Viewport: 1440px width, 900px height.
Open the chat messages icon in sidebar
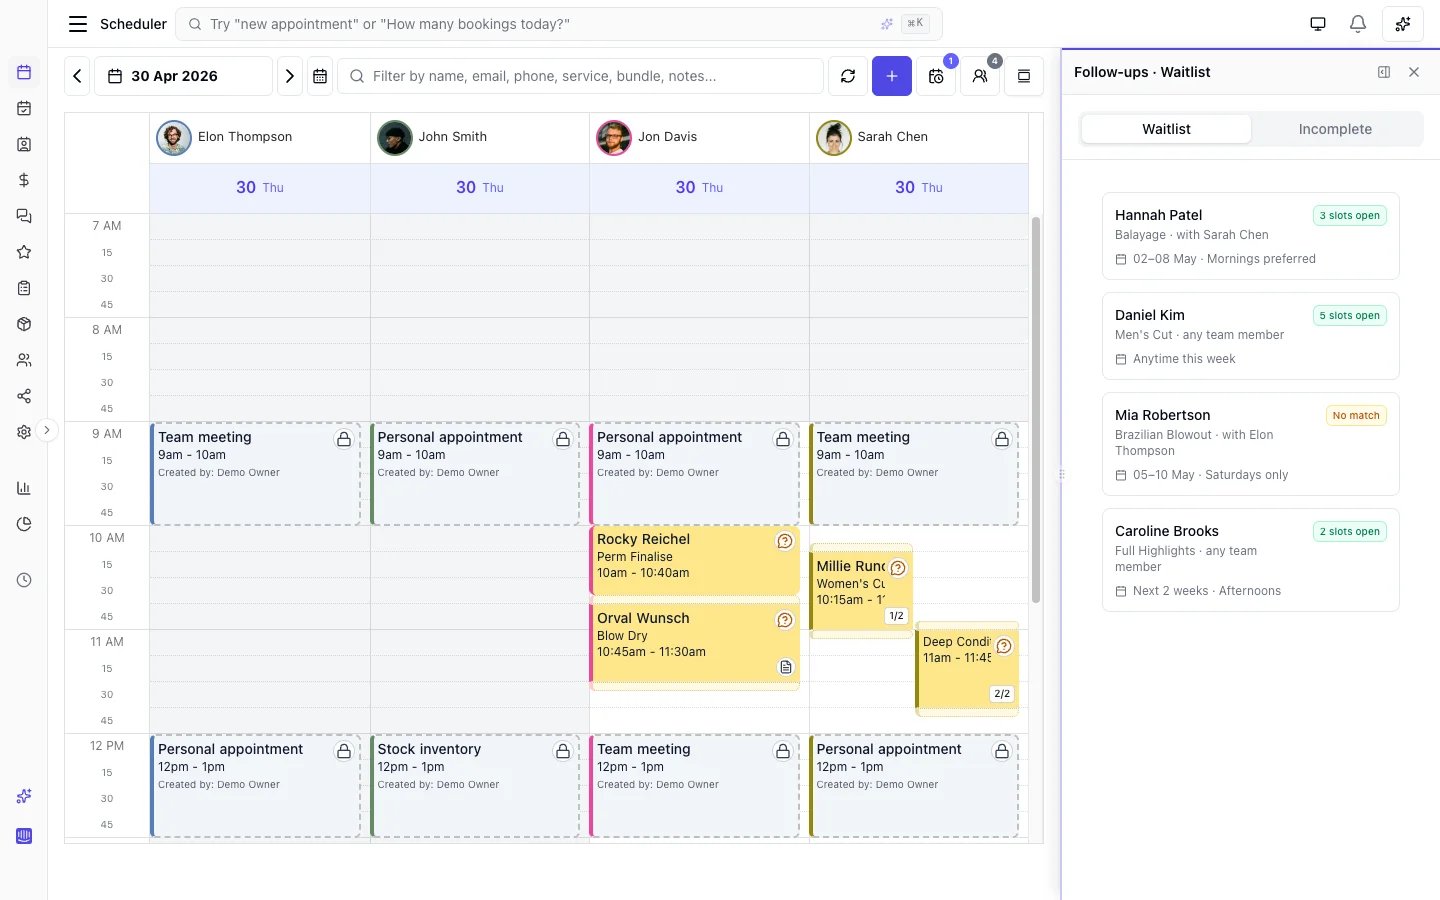[24, 216]
